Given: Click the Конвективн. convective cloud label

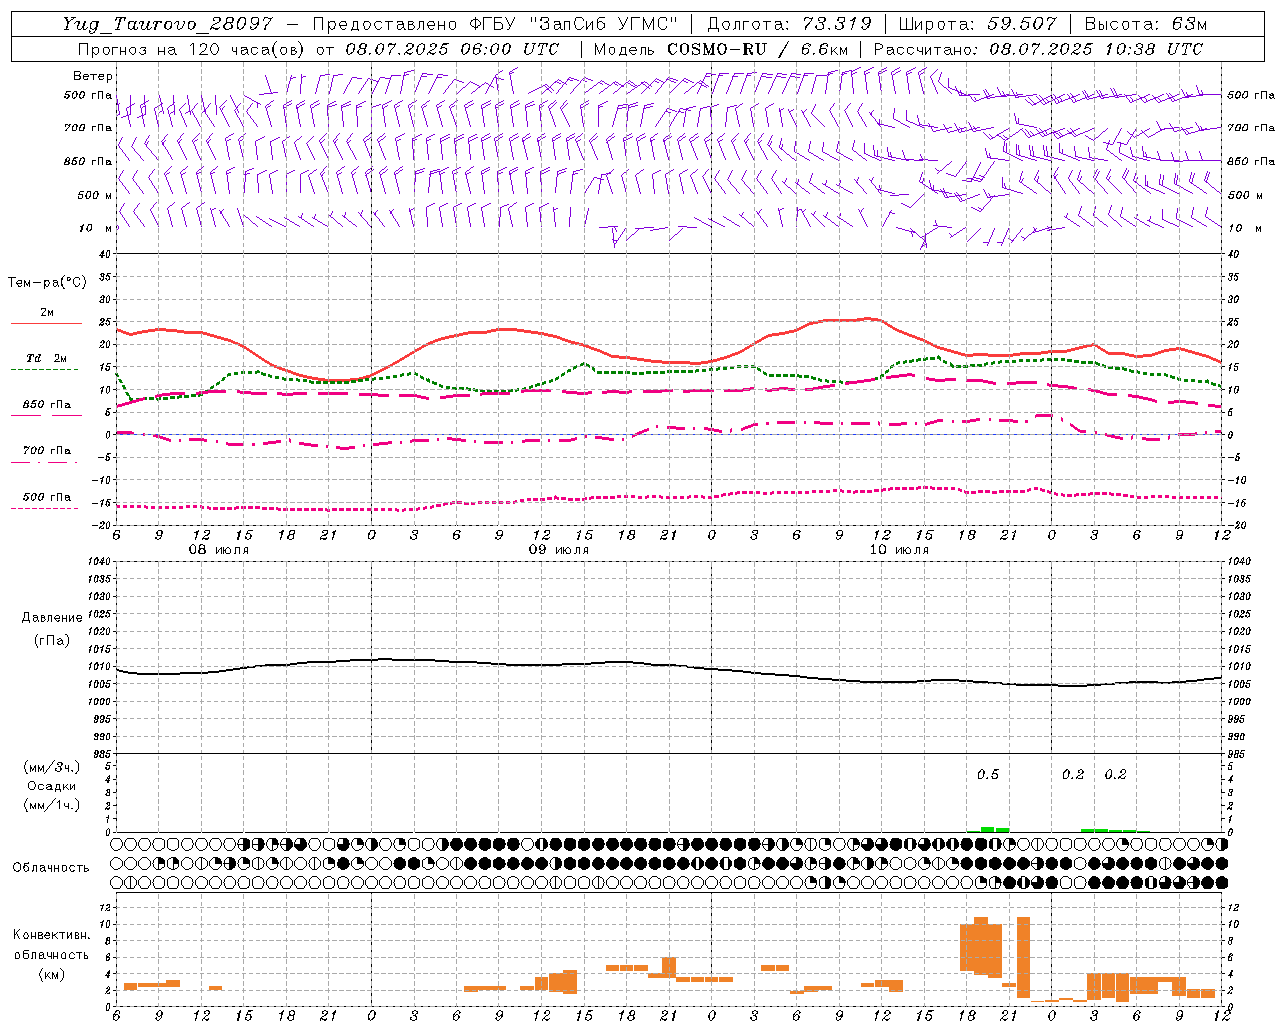Looking at the screenshot, I should 52,934.
